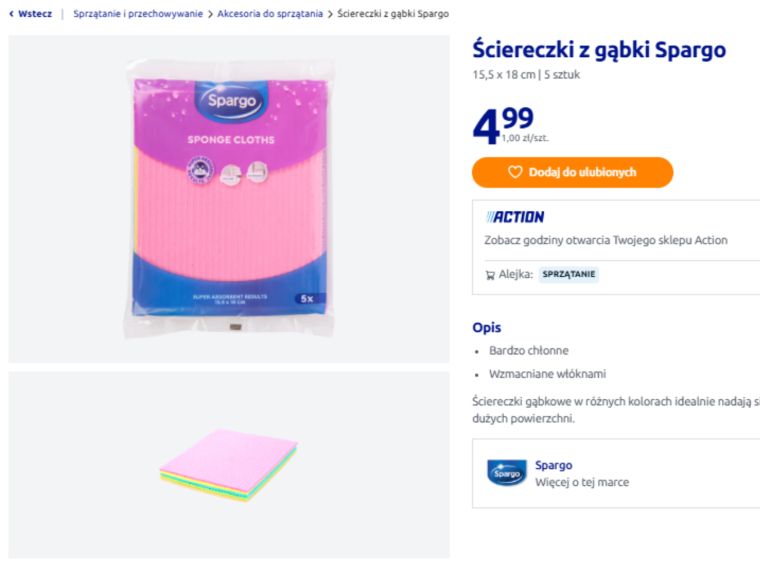
Task: Open the Sprzątanie i przechowywanie breadcrumb
Action: click(137, 14)
